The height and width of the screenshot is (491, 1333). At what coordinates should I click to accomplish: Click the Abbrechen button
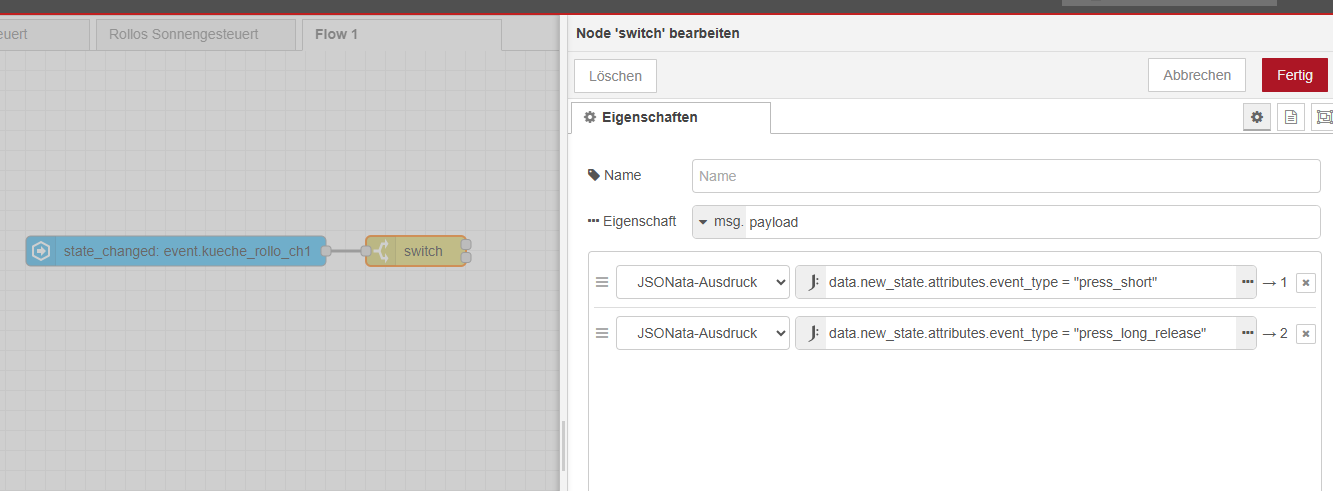coord(1196,76)
